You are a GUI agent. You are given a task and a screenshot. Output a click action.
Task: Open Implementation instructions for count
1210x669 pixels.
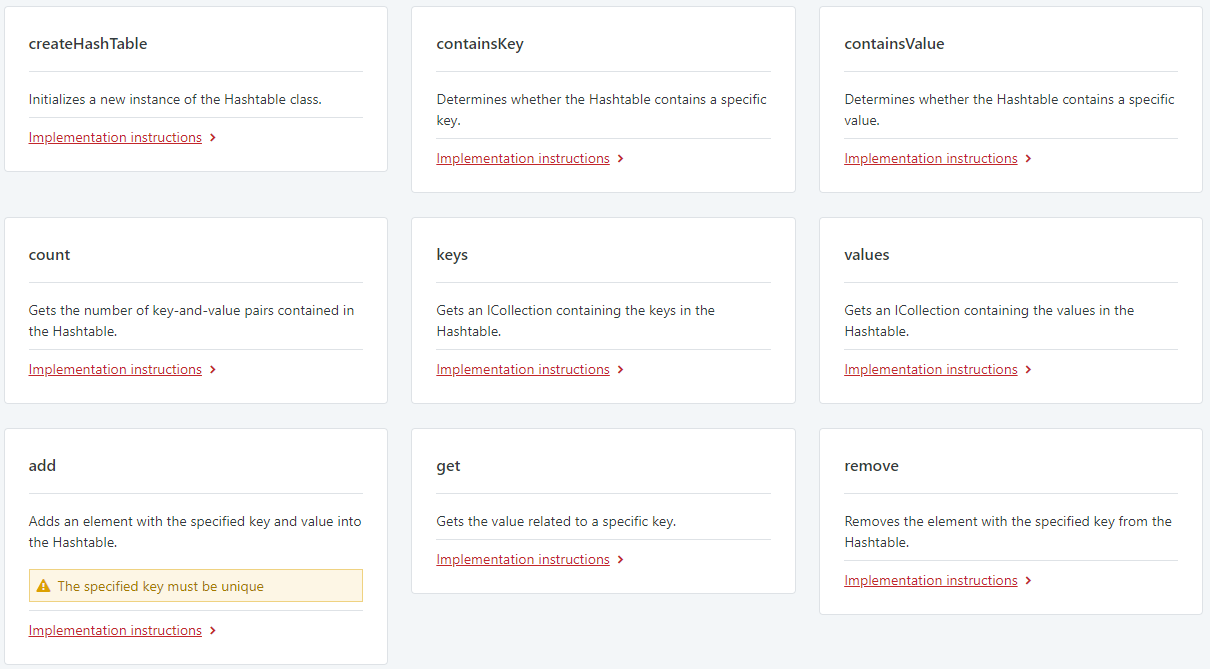(114, 369)
